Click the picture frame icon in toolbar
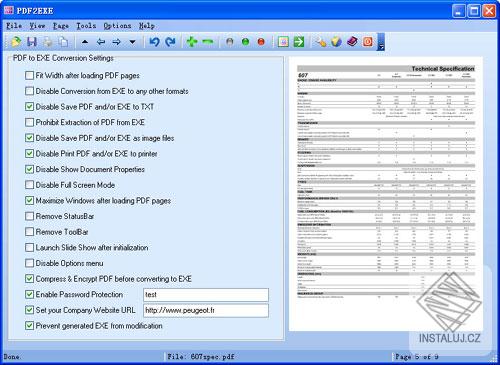Screen dimensions: 500x365 tap(283, 42)
